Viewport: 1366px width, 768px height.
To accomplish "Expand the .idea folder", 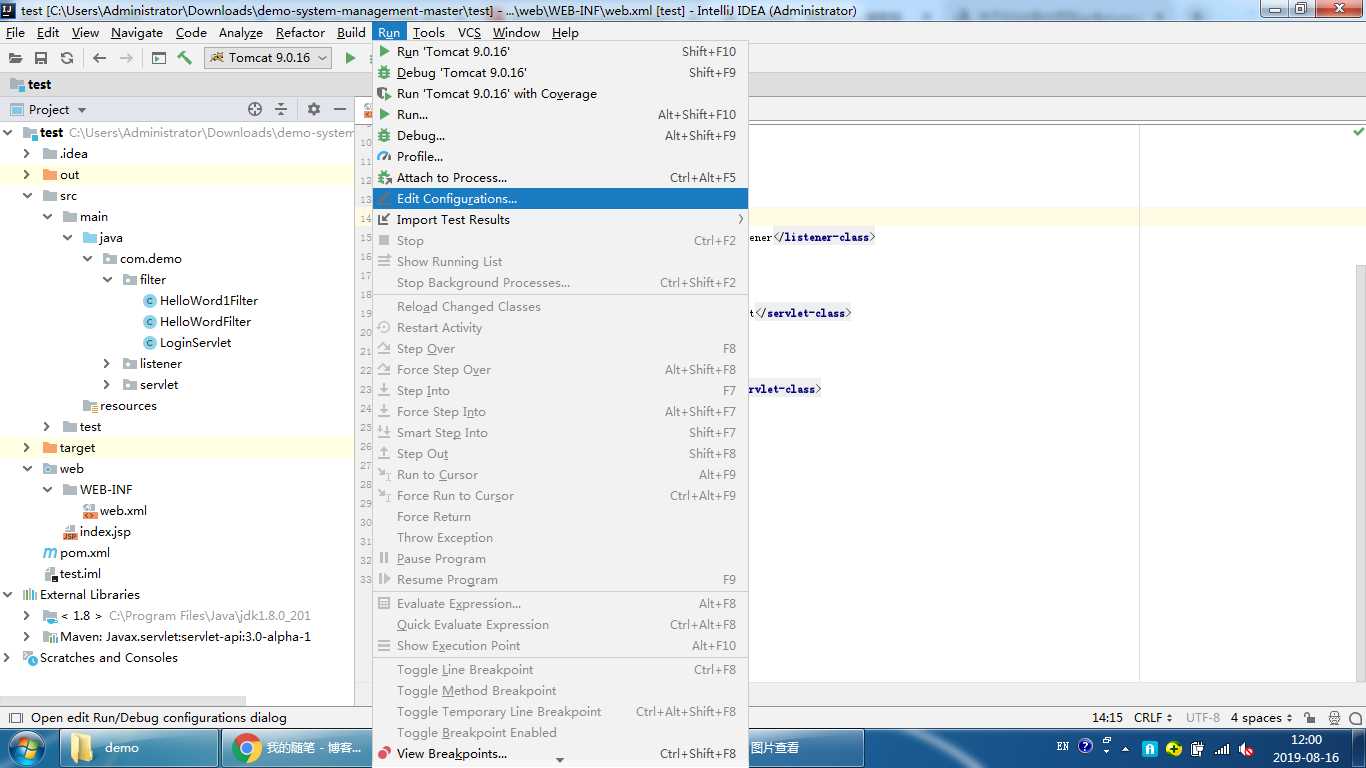I will pos(27,153).
